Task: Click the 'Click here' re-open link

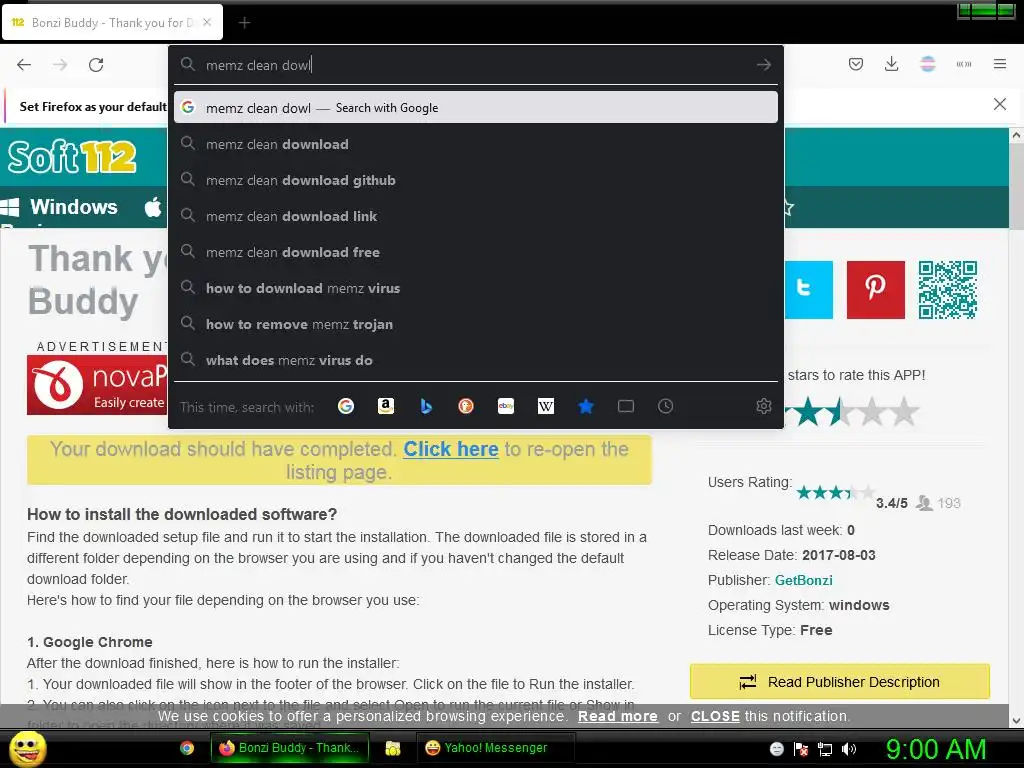Action: click(x=451, y=449)
